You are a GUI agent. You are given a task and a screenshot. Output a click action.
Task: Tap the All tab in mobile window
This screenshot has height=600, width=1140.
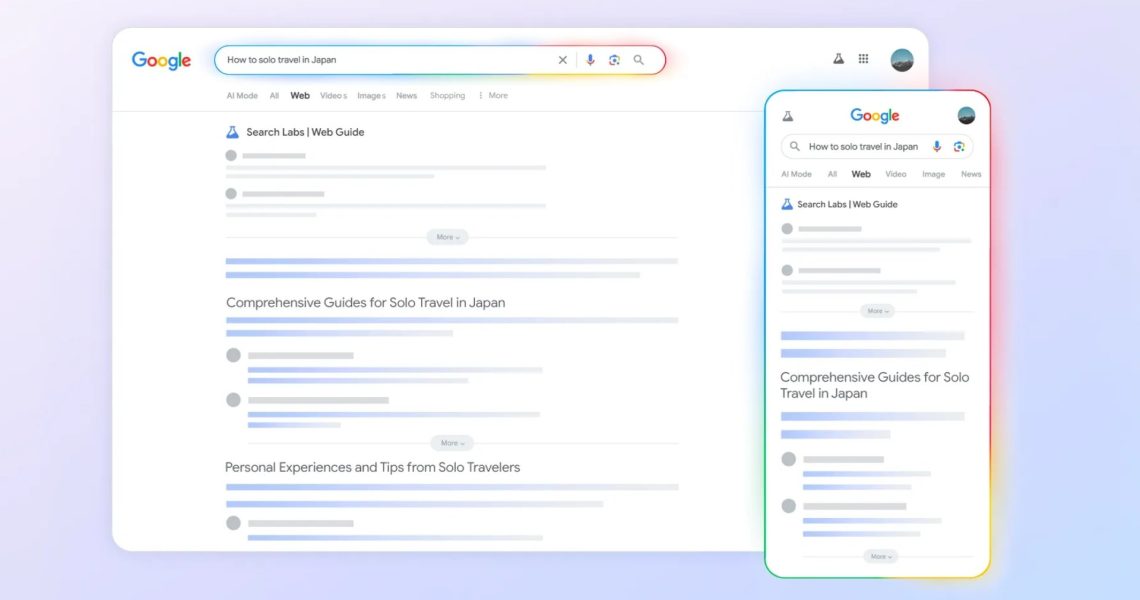tap(832, 174)
